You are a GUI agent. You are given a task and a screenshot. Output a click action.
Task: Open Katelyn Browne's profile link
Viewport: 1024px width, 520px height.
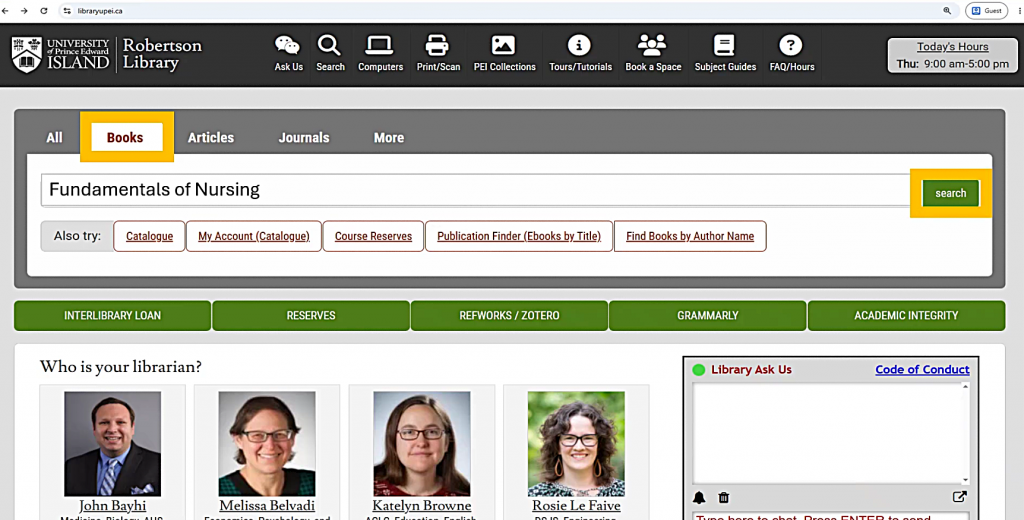(422, 506)
